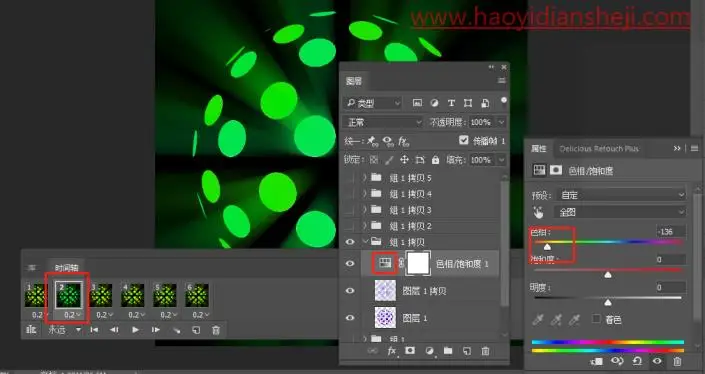Image resolution: width=705 pixels, height=374 pixels.
Task: Open the preset 自定 dropdown
Action: (621, 195)
